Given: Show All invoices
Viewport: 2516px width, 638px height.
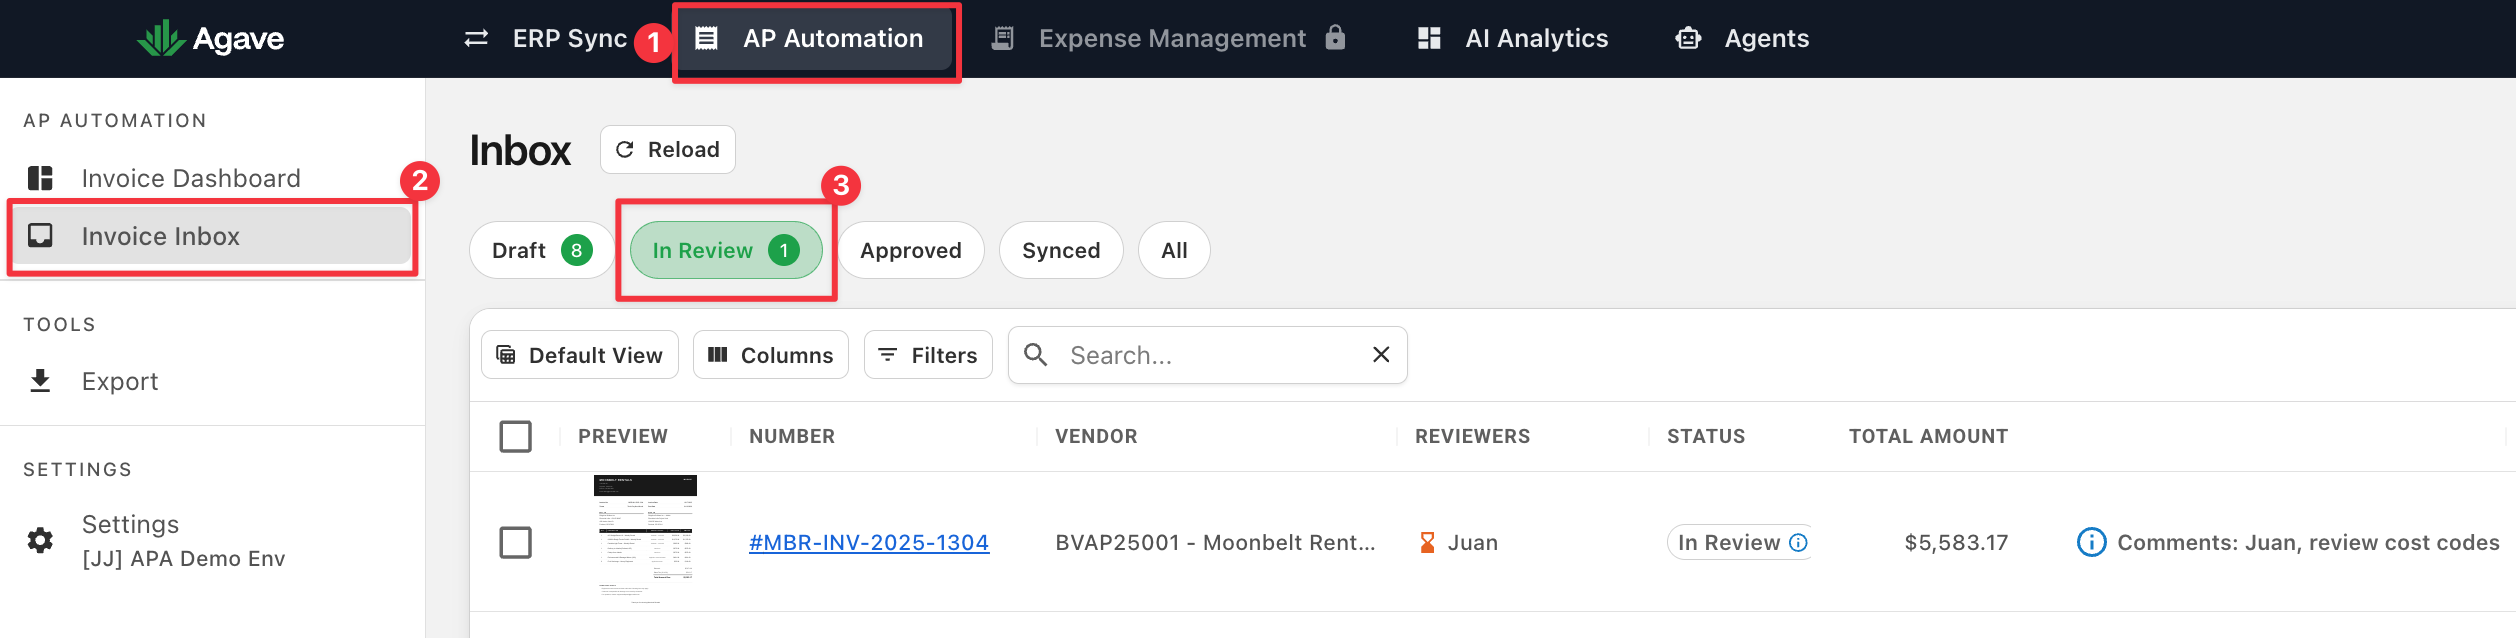Looking at the screenshot, I should click(x=1174, y=250).
